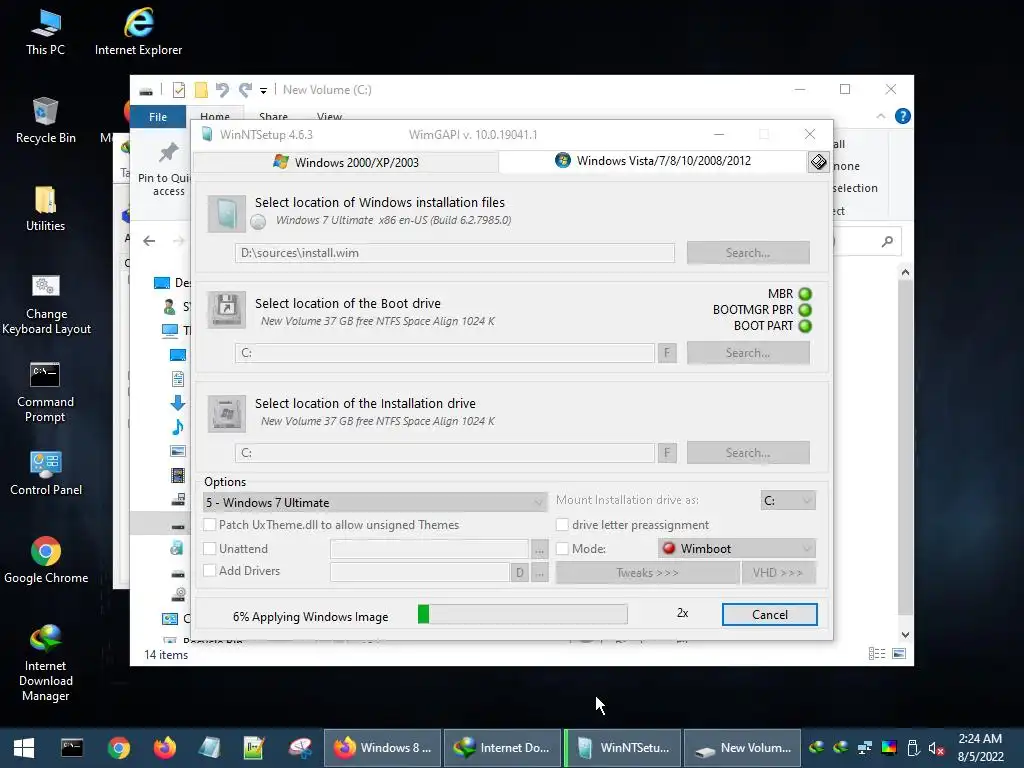Click the Explorer back arrow
Image resolution: width=1024 pixels, height=768 pixels.
149,241
